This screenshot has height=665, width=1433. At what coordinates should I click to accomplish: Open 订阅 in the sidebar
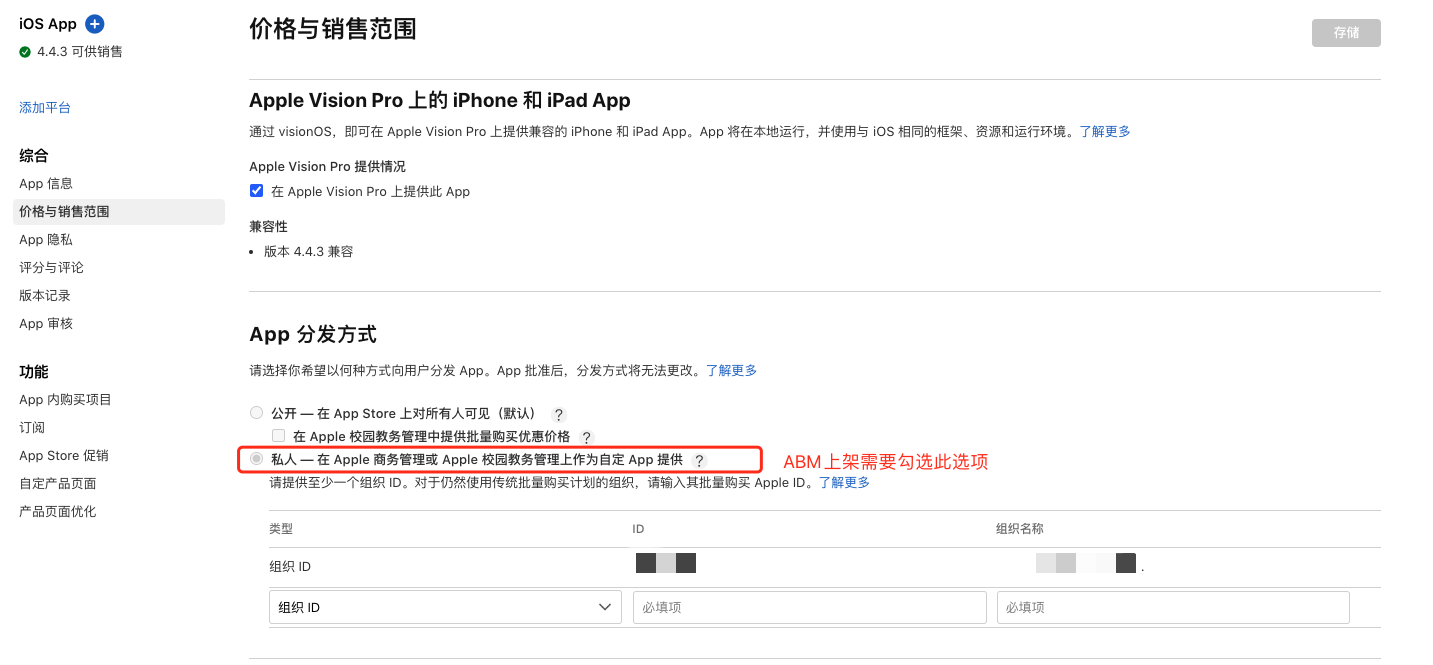[32, 428]
